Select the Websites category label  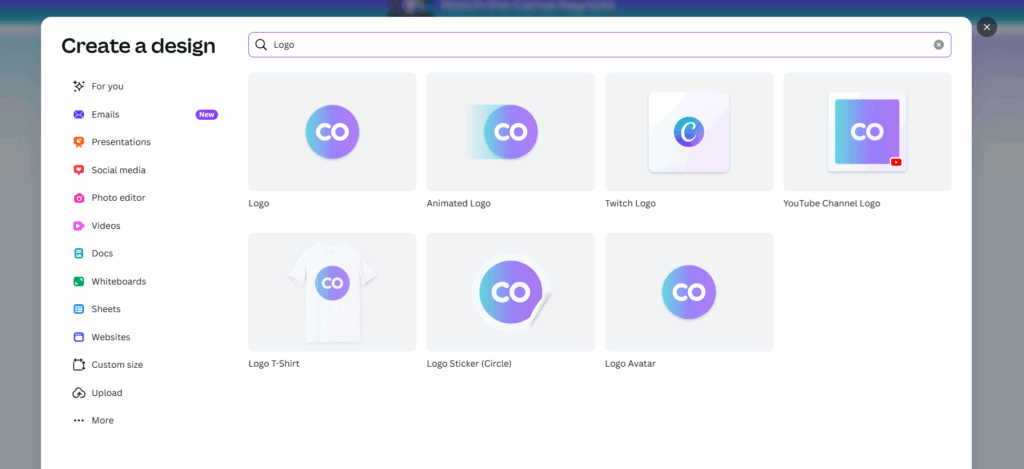111,337
